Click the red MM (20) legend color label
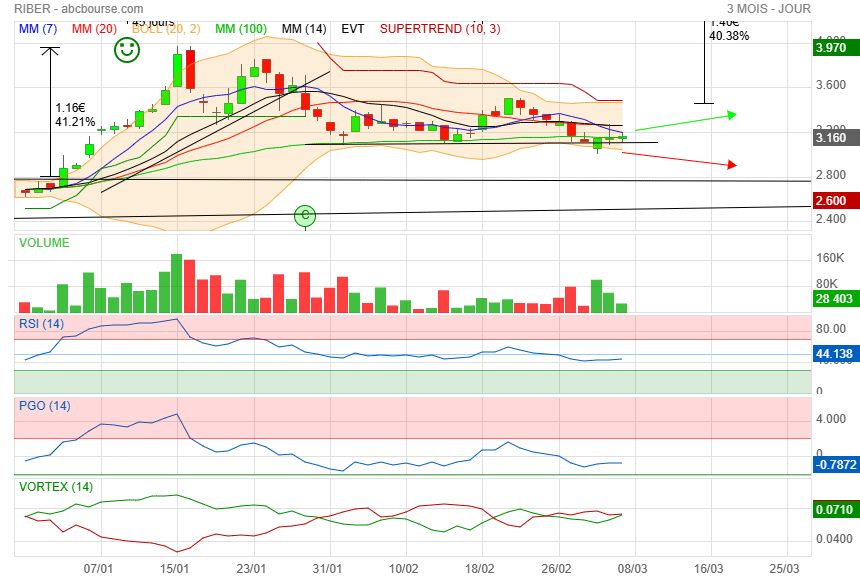 93,29
